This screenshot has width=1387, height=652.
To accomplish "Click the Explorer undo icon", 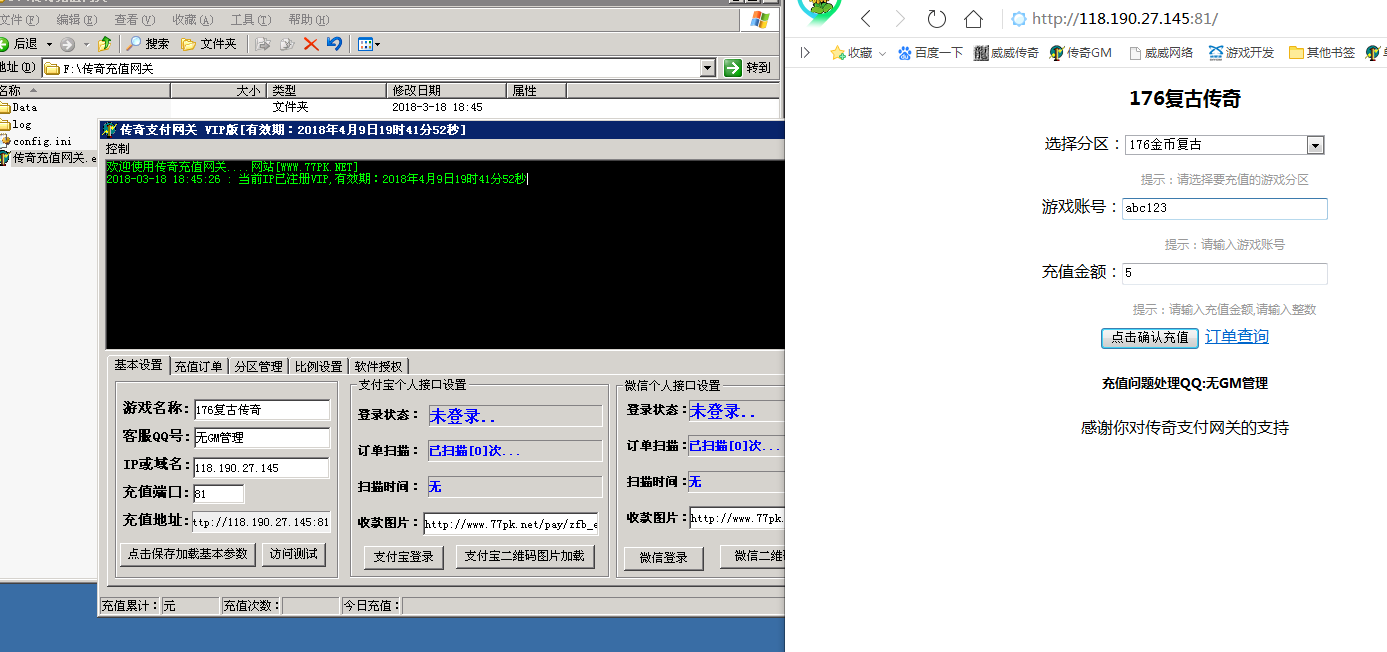I will (334, 44).
